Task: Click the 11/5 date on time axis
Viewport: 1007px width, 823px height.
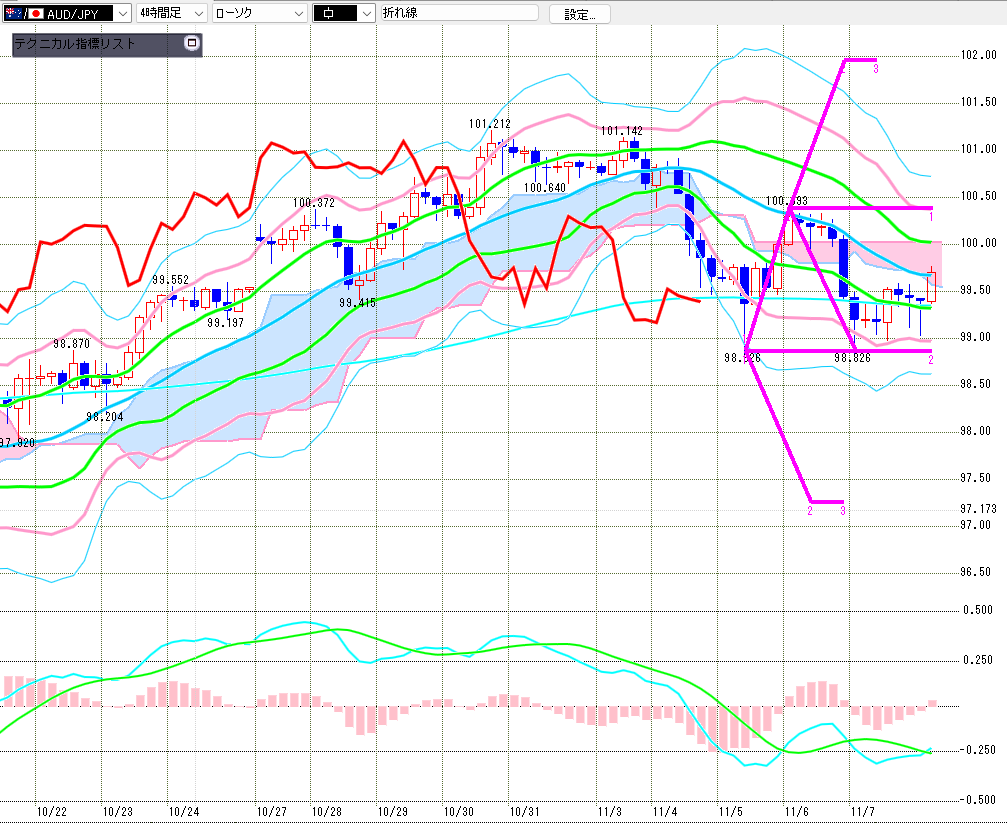Action: [731, 811]
